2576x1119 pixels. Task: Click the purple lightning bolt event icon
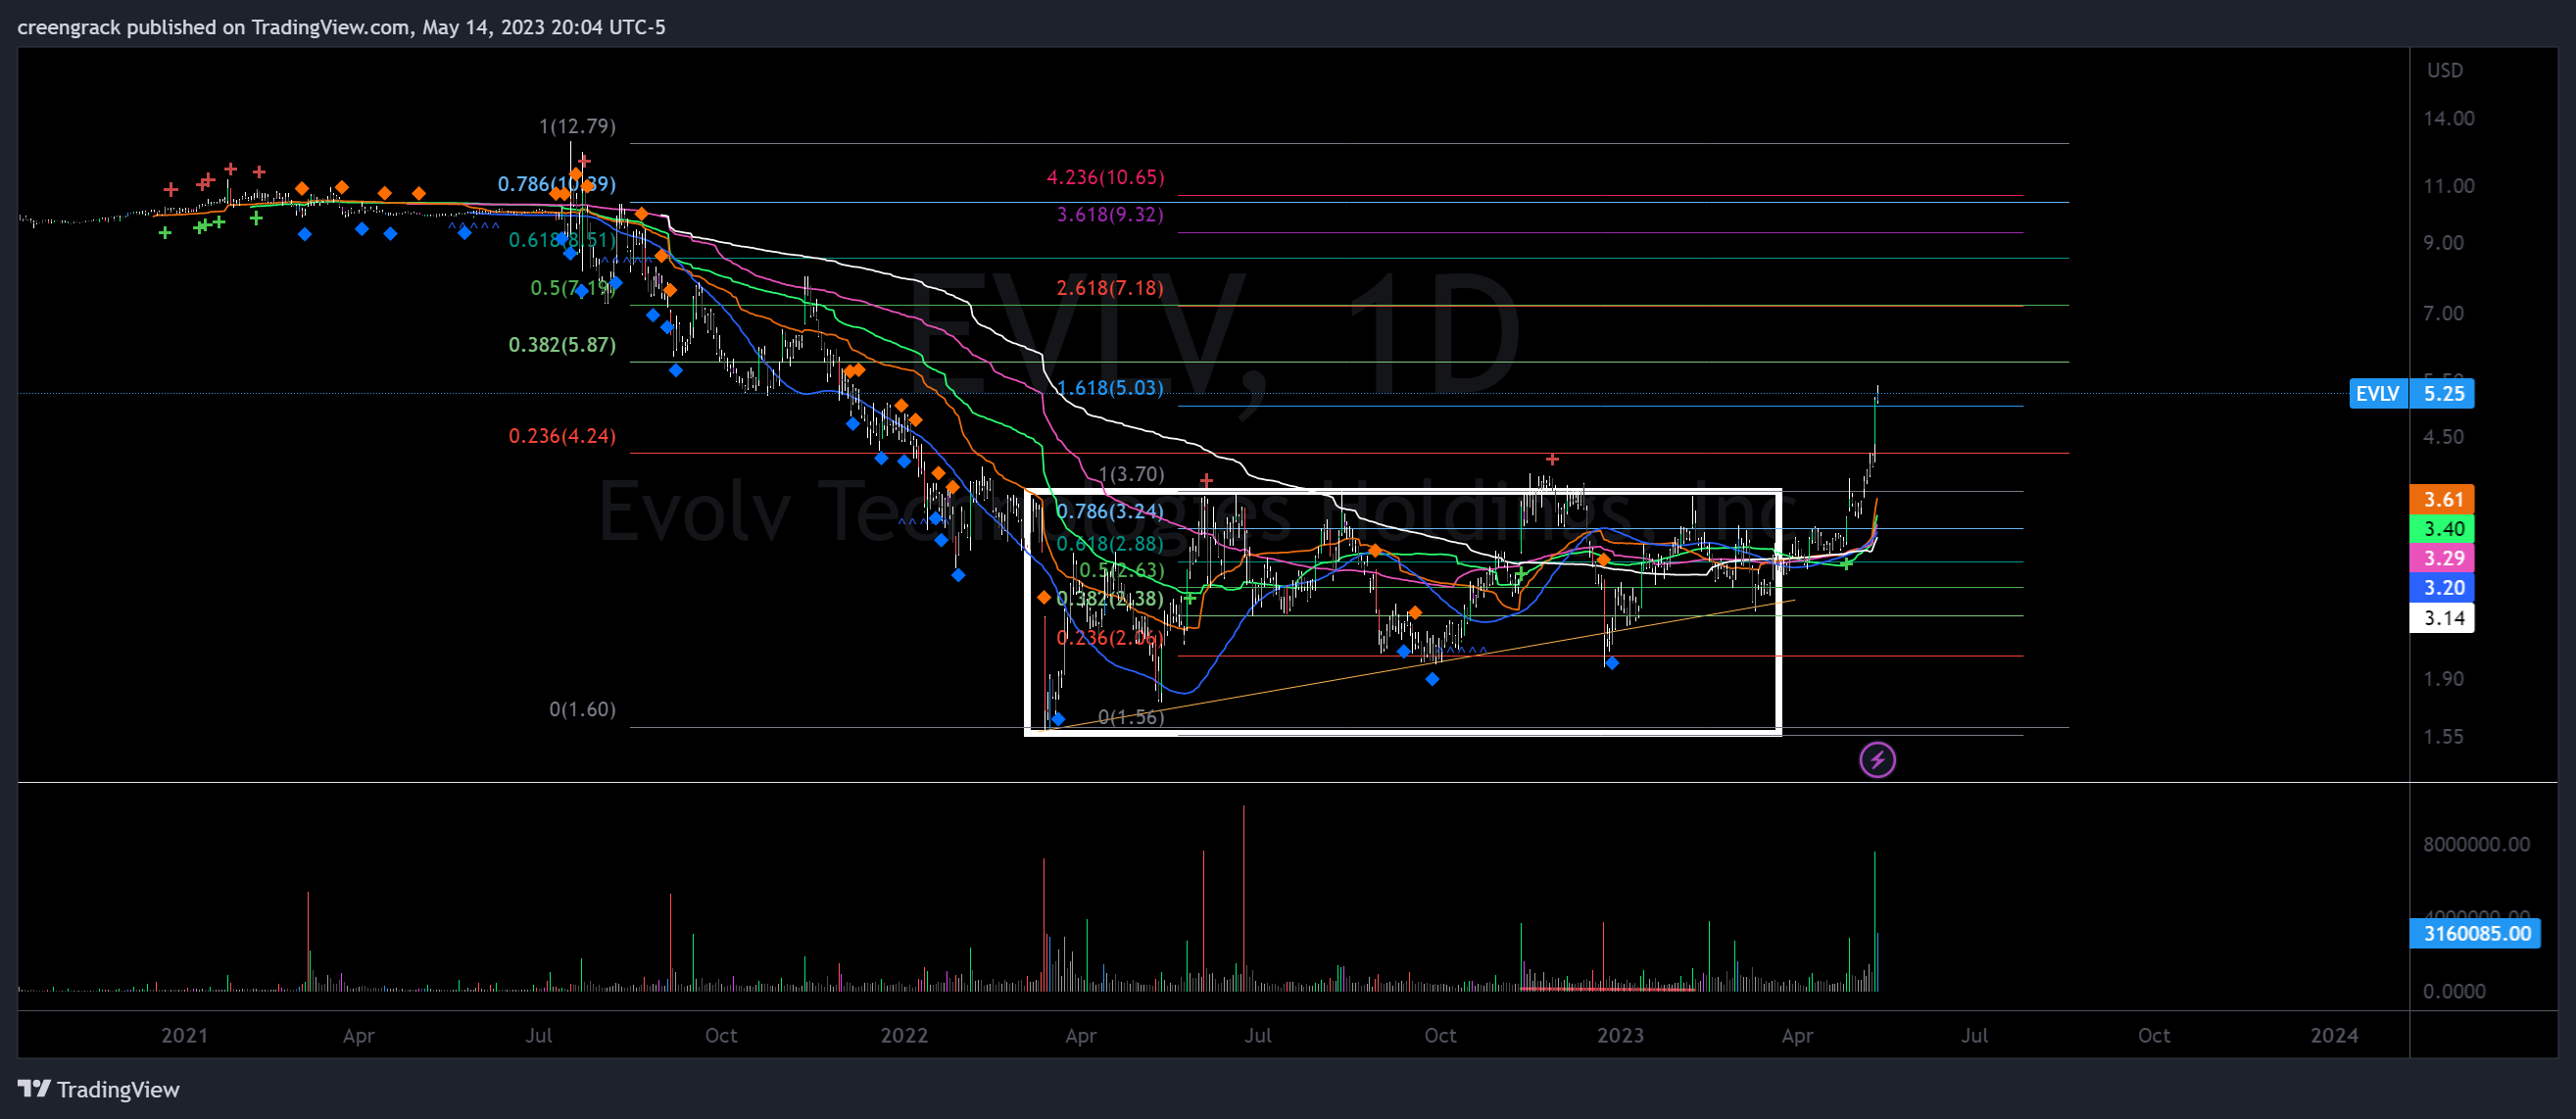coord(1877,760)
